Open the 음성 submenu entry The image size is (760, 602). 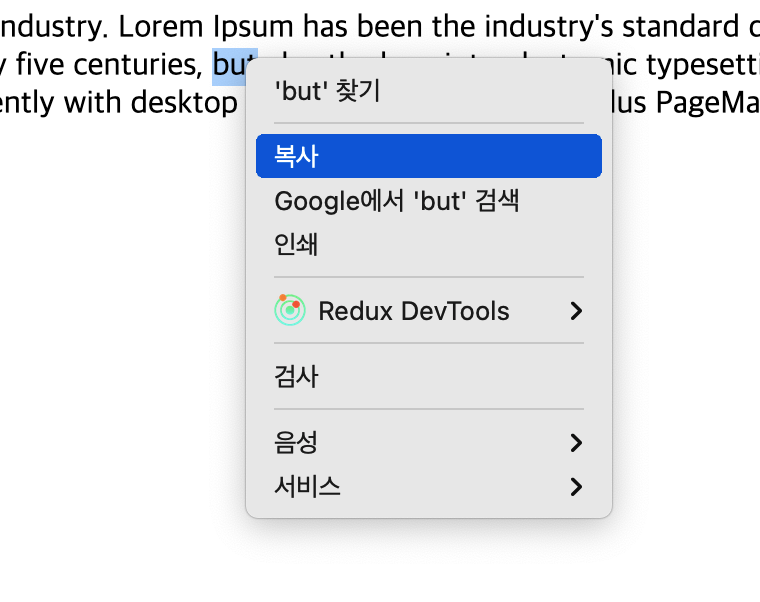click(429, 443)
